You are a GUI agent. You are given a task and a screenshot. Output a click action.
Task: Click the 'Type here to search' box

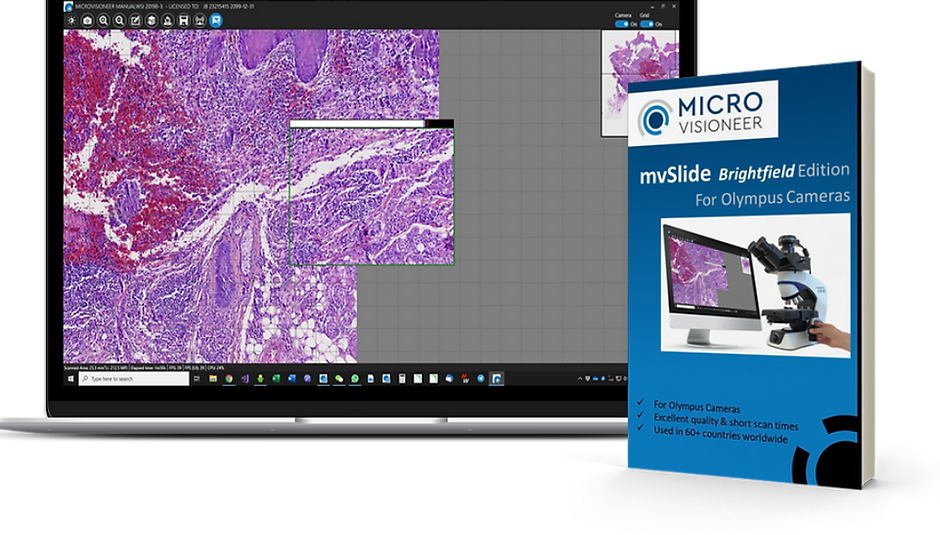coord(134,378)
